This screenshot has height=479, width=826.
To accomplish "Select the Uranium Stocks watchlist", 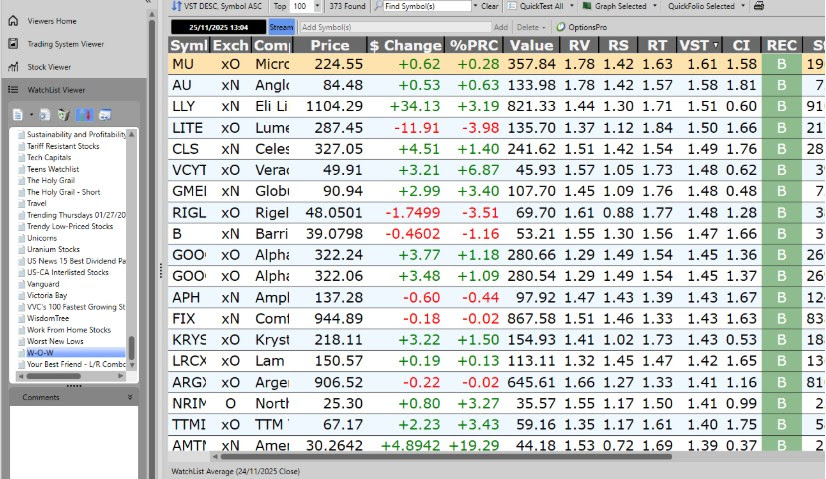I will (x=53, y=249).
